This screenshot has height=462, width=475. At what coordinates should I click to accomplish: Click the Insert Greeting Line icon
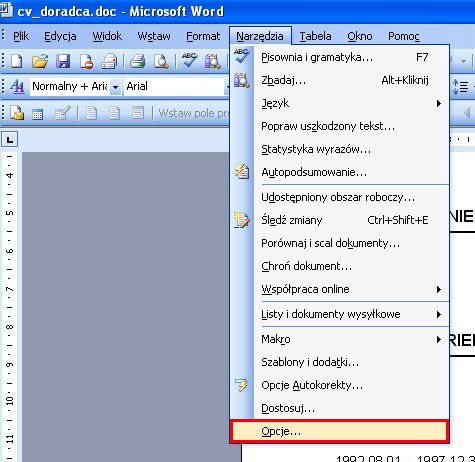(x=114, y=113)
